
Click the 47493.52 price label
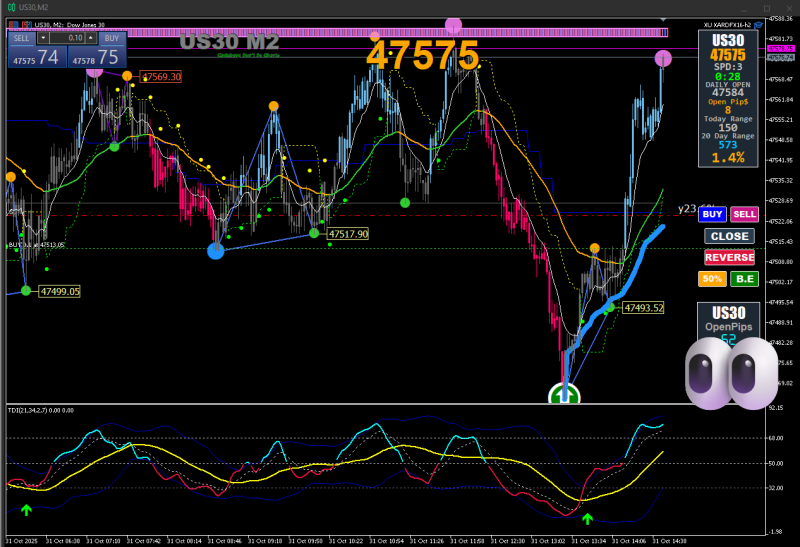pos(644,308)
